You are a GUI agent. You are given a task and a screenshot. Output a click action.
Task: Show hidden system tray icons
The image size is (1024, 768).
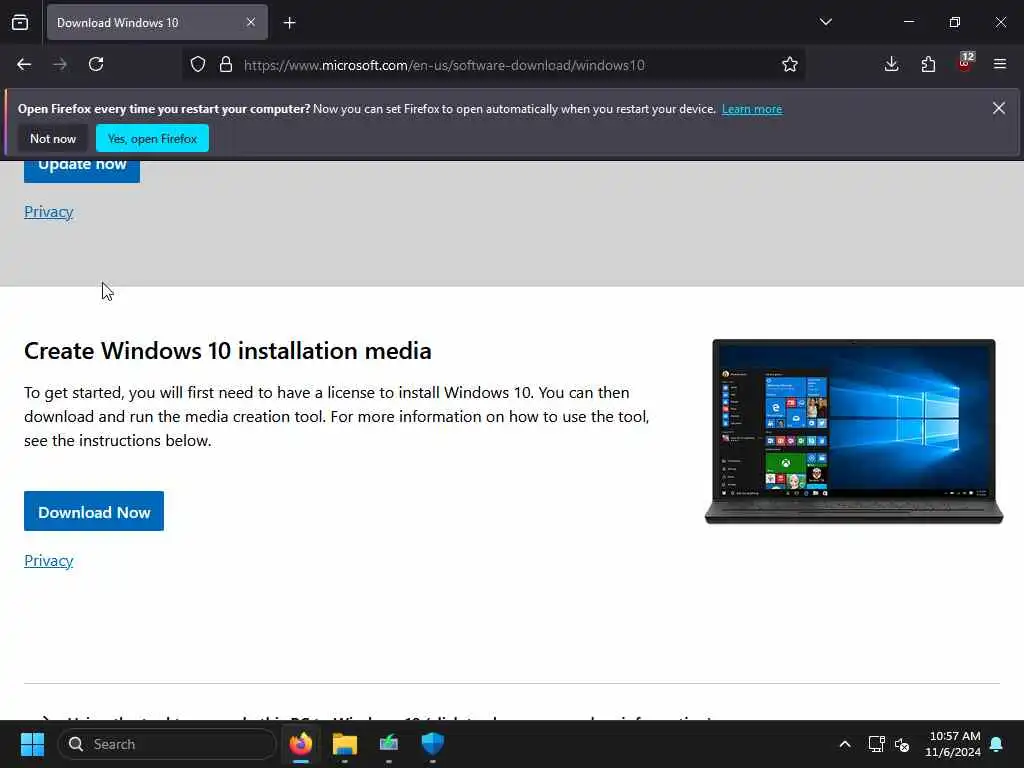pos(844,744)
